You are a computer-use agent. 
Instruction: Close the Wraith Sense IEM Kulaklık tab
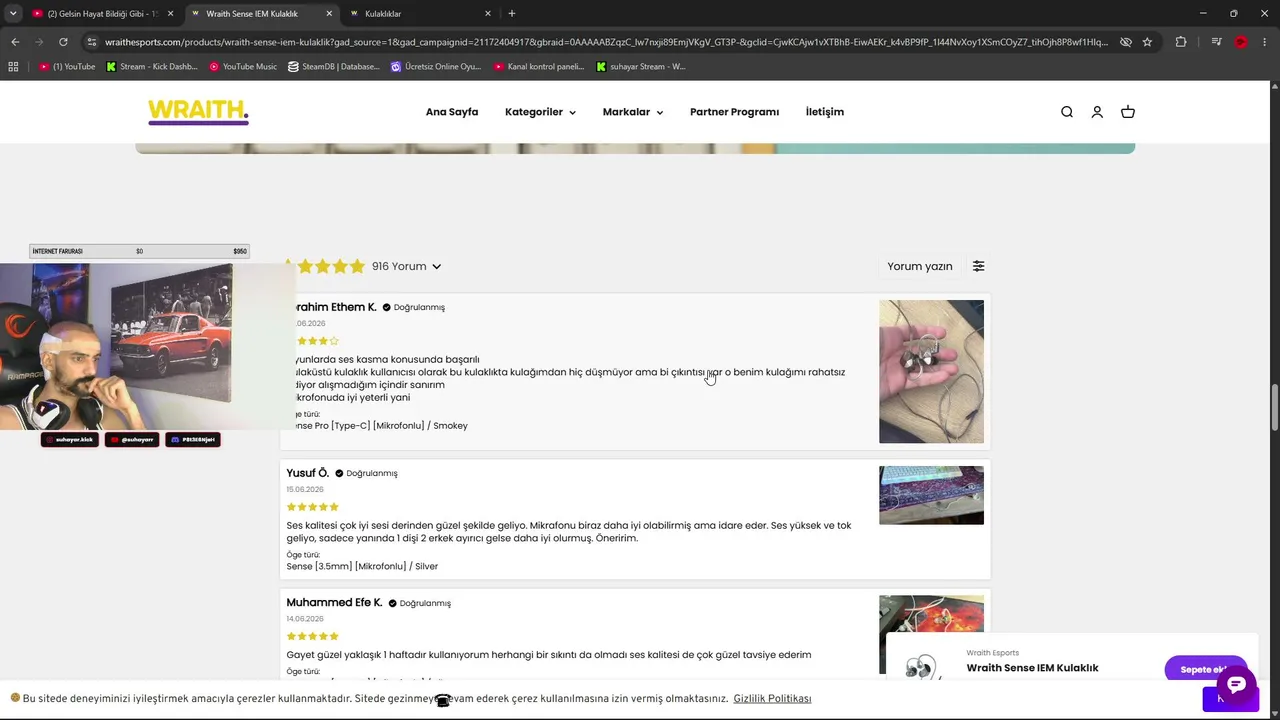(329, 14)
